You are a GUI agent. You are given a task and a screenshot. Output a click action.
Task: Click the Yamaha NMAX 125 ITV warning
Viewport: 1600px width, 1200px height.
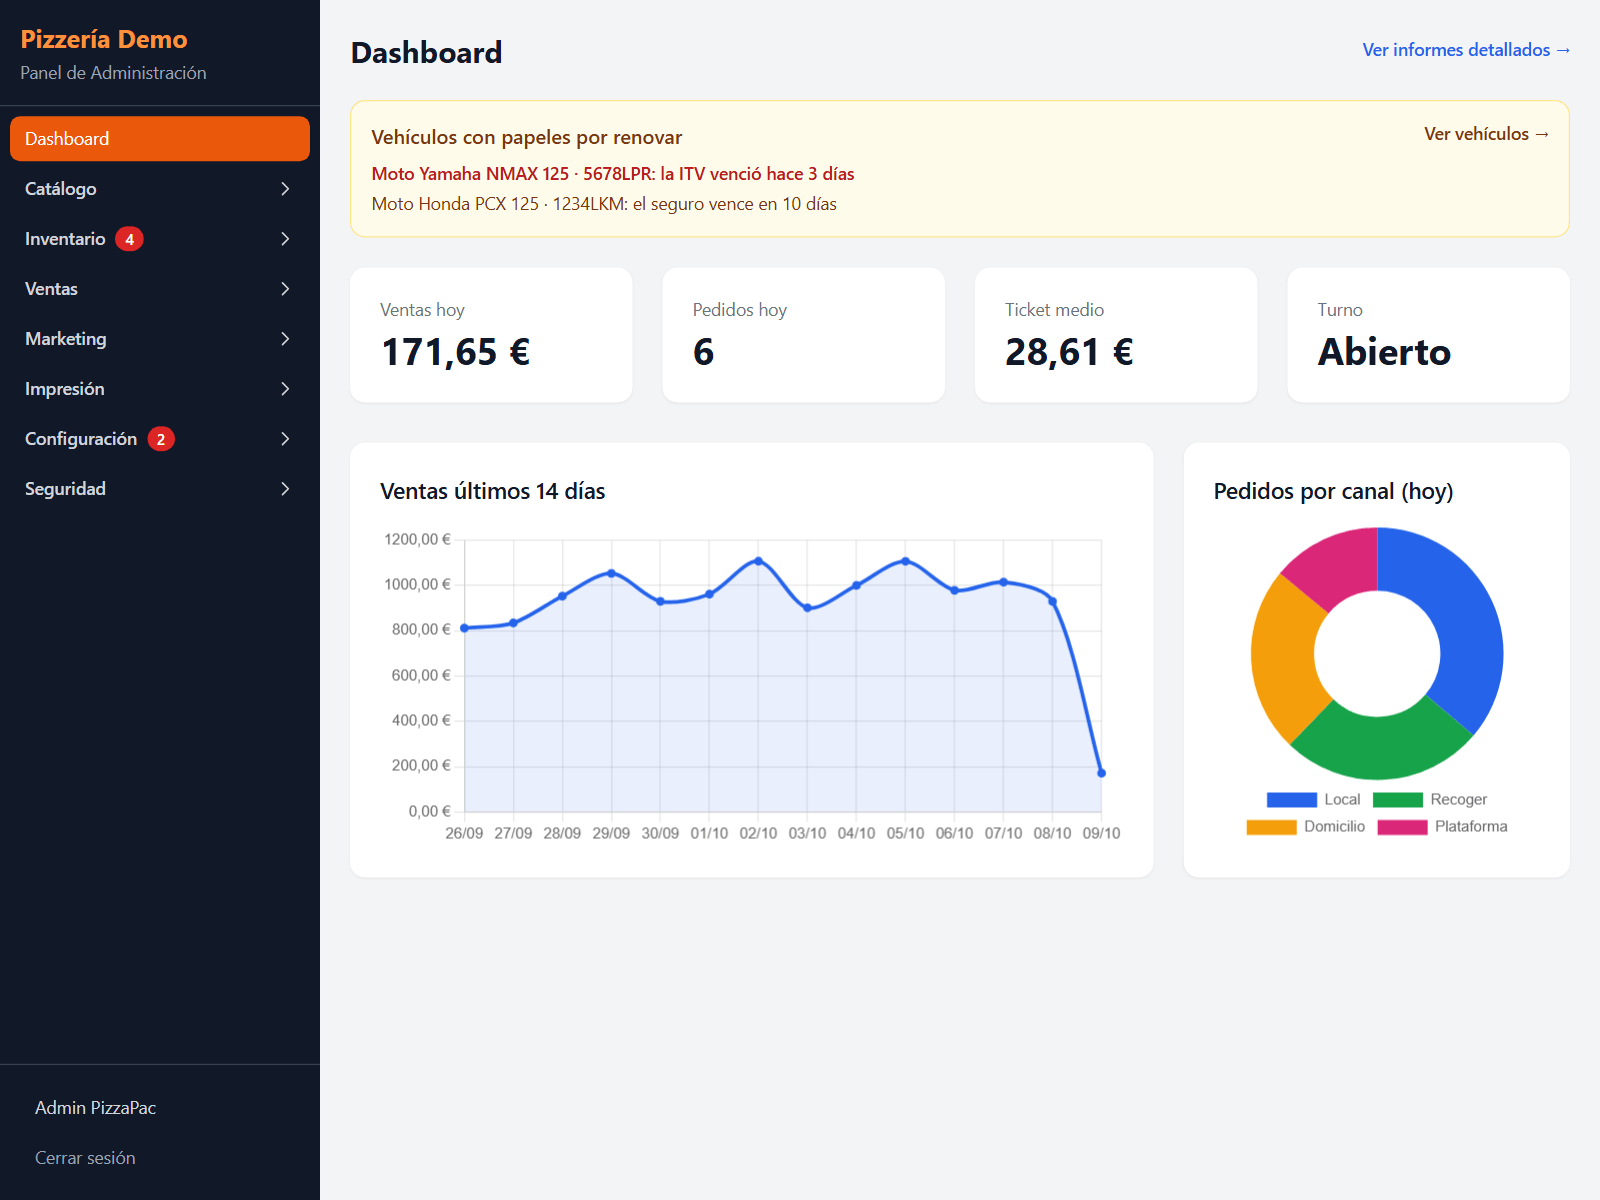pos(613,174)
